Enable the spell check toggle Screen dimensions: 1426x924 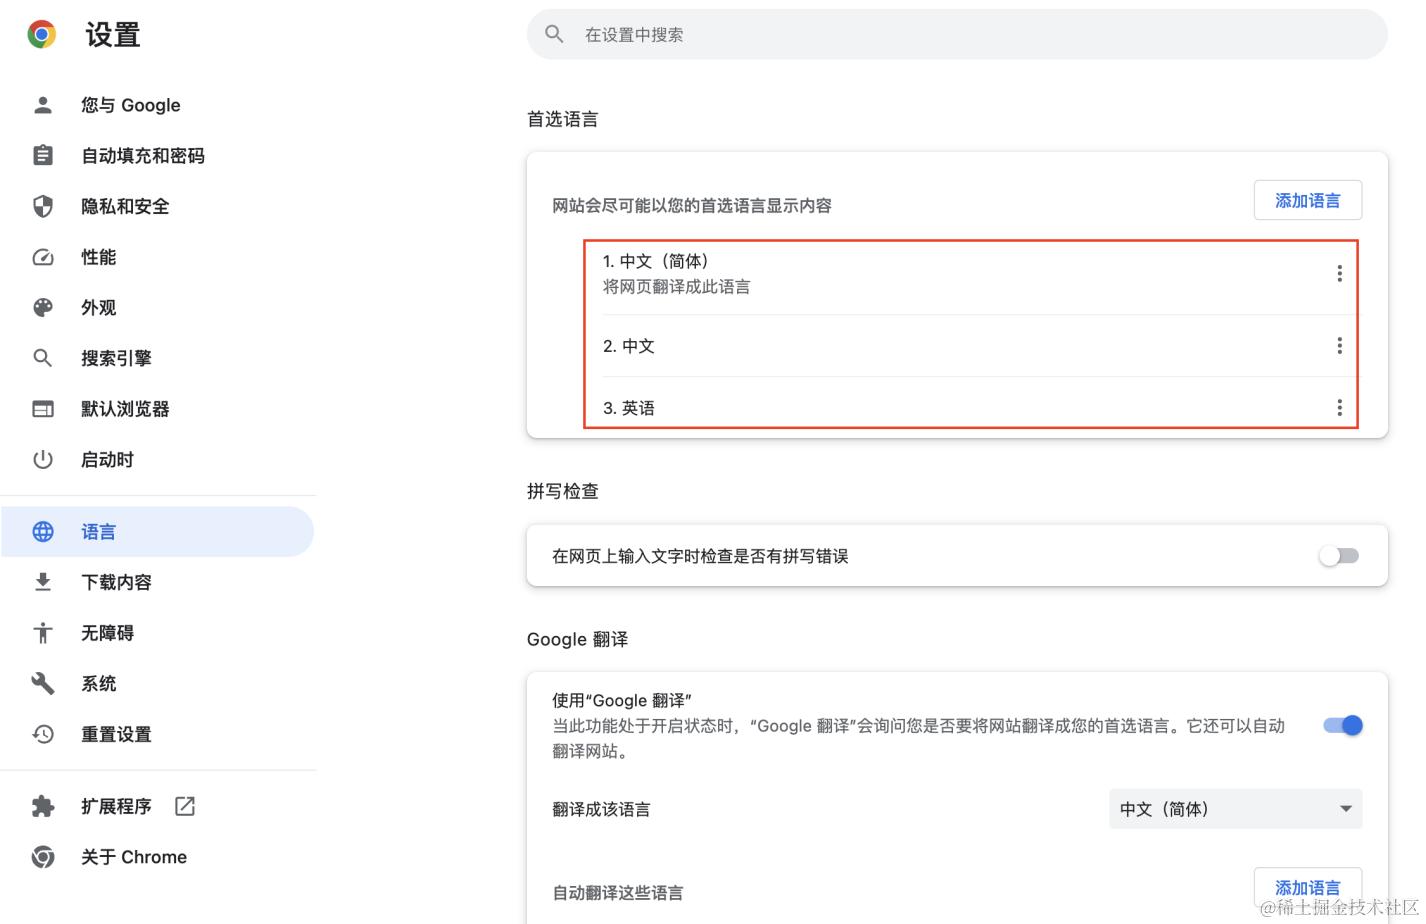[x=1339, y=556]
